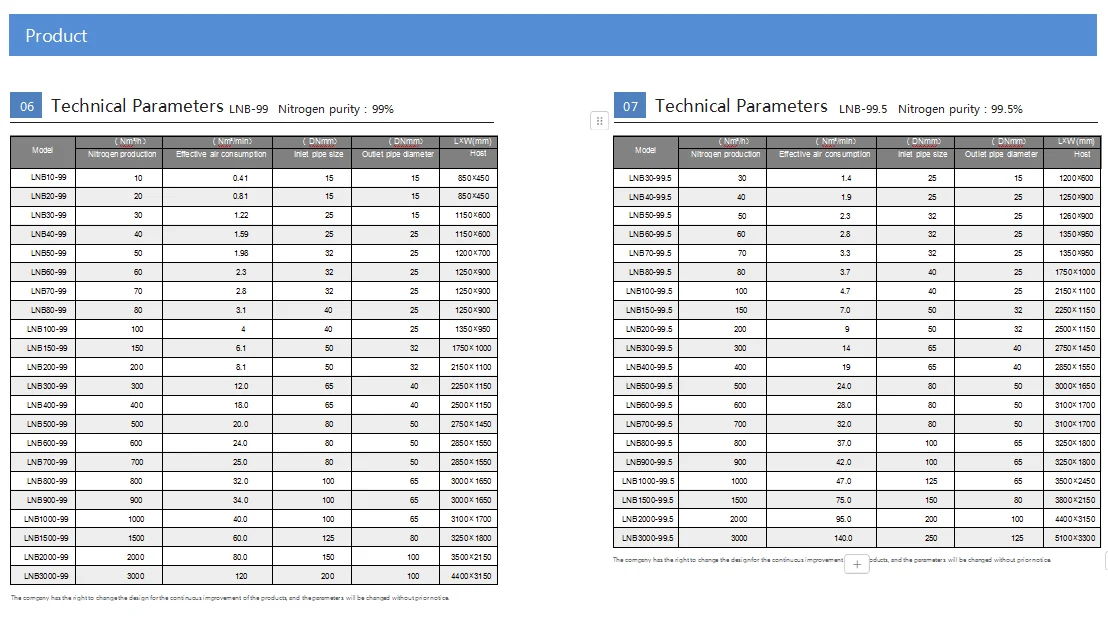Select the 'Nitrogen purity : 99%' heading text
1108x621 pixels.
(x=336, y=109)
